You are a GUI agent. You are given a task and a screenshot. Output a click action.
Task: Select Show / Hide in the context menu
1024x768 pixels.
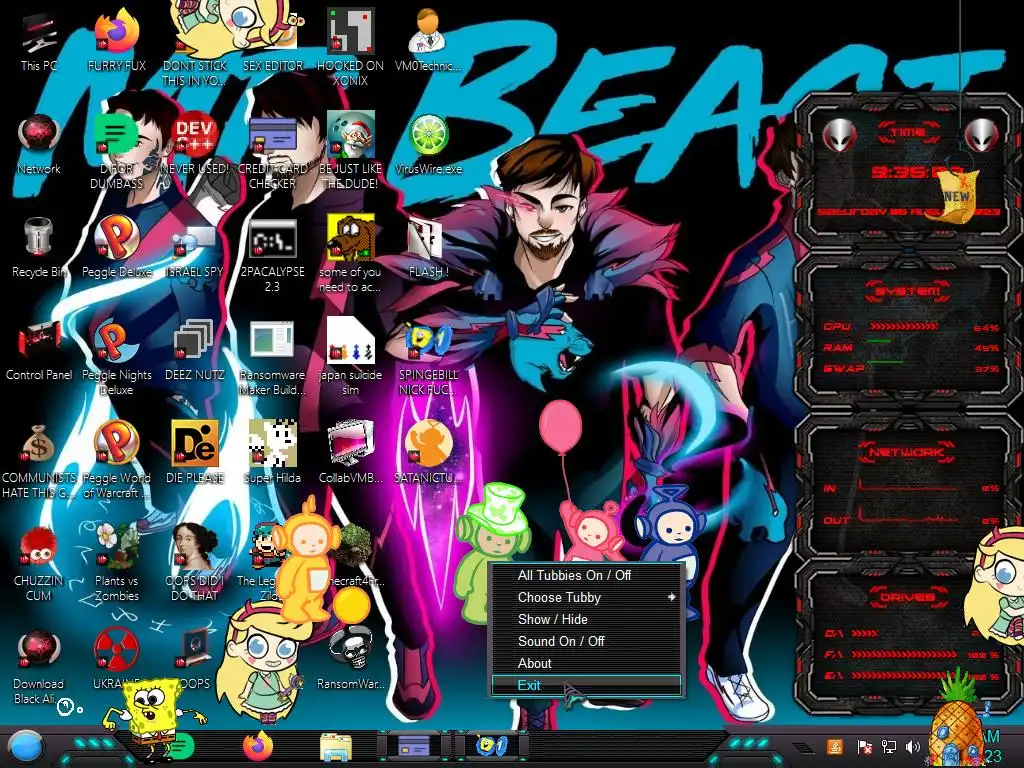click(x=586, y=619)
